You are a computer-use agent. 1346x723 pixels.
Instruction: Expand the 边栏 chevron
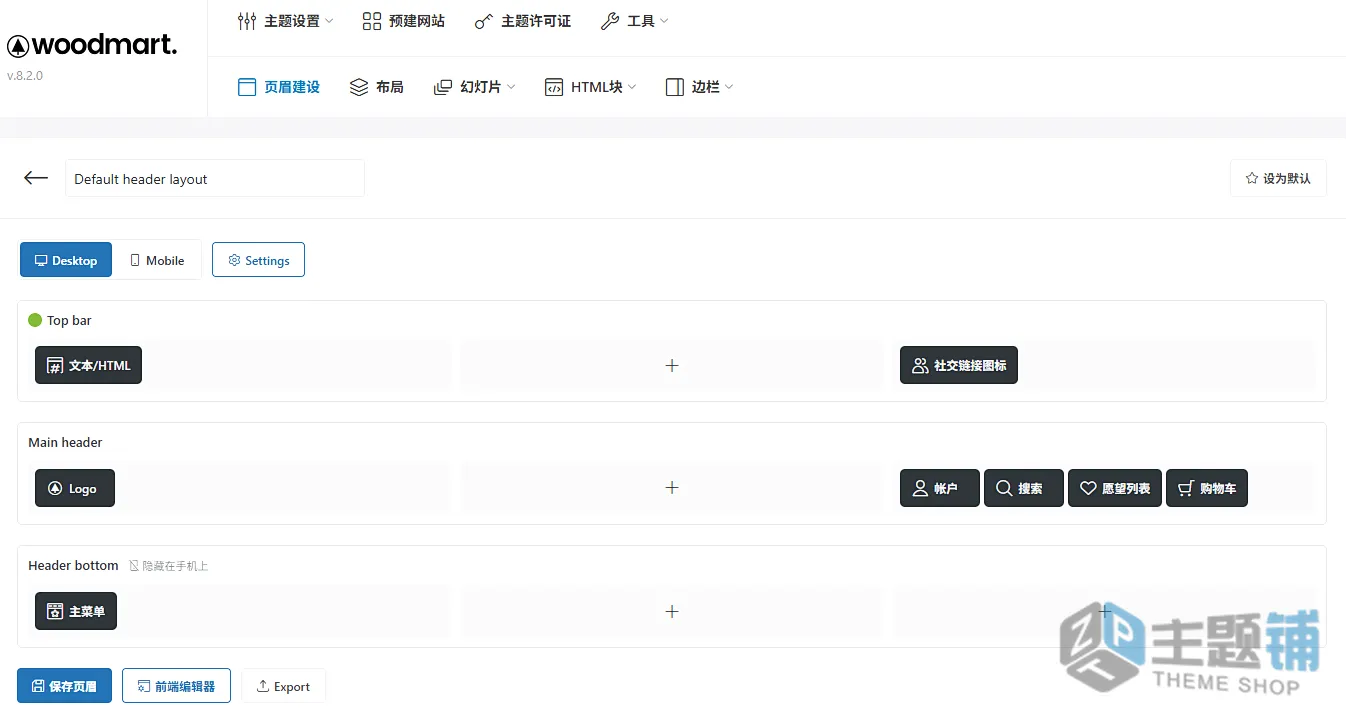729,87
